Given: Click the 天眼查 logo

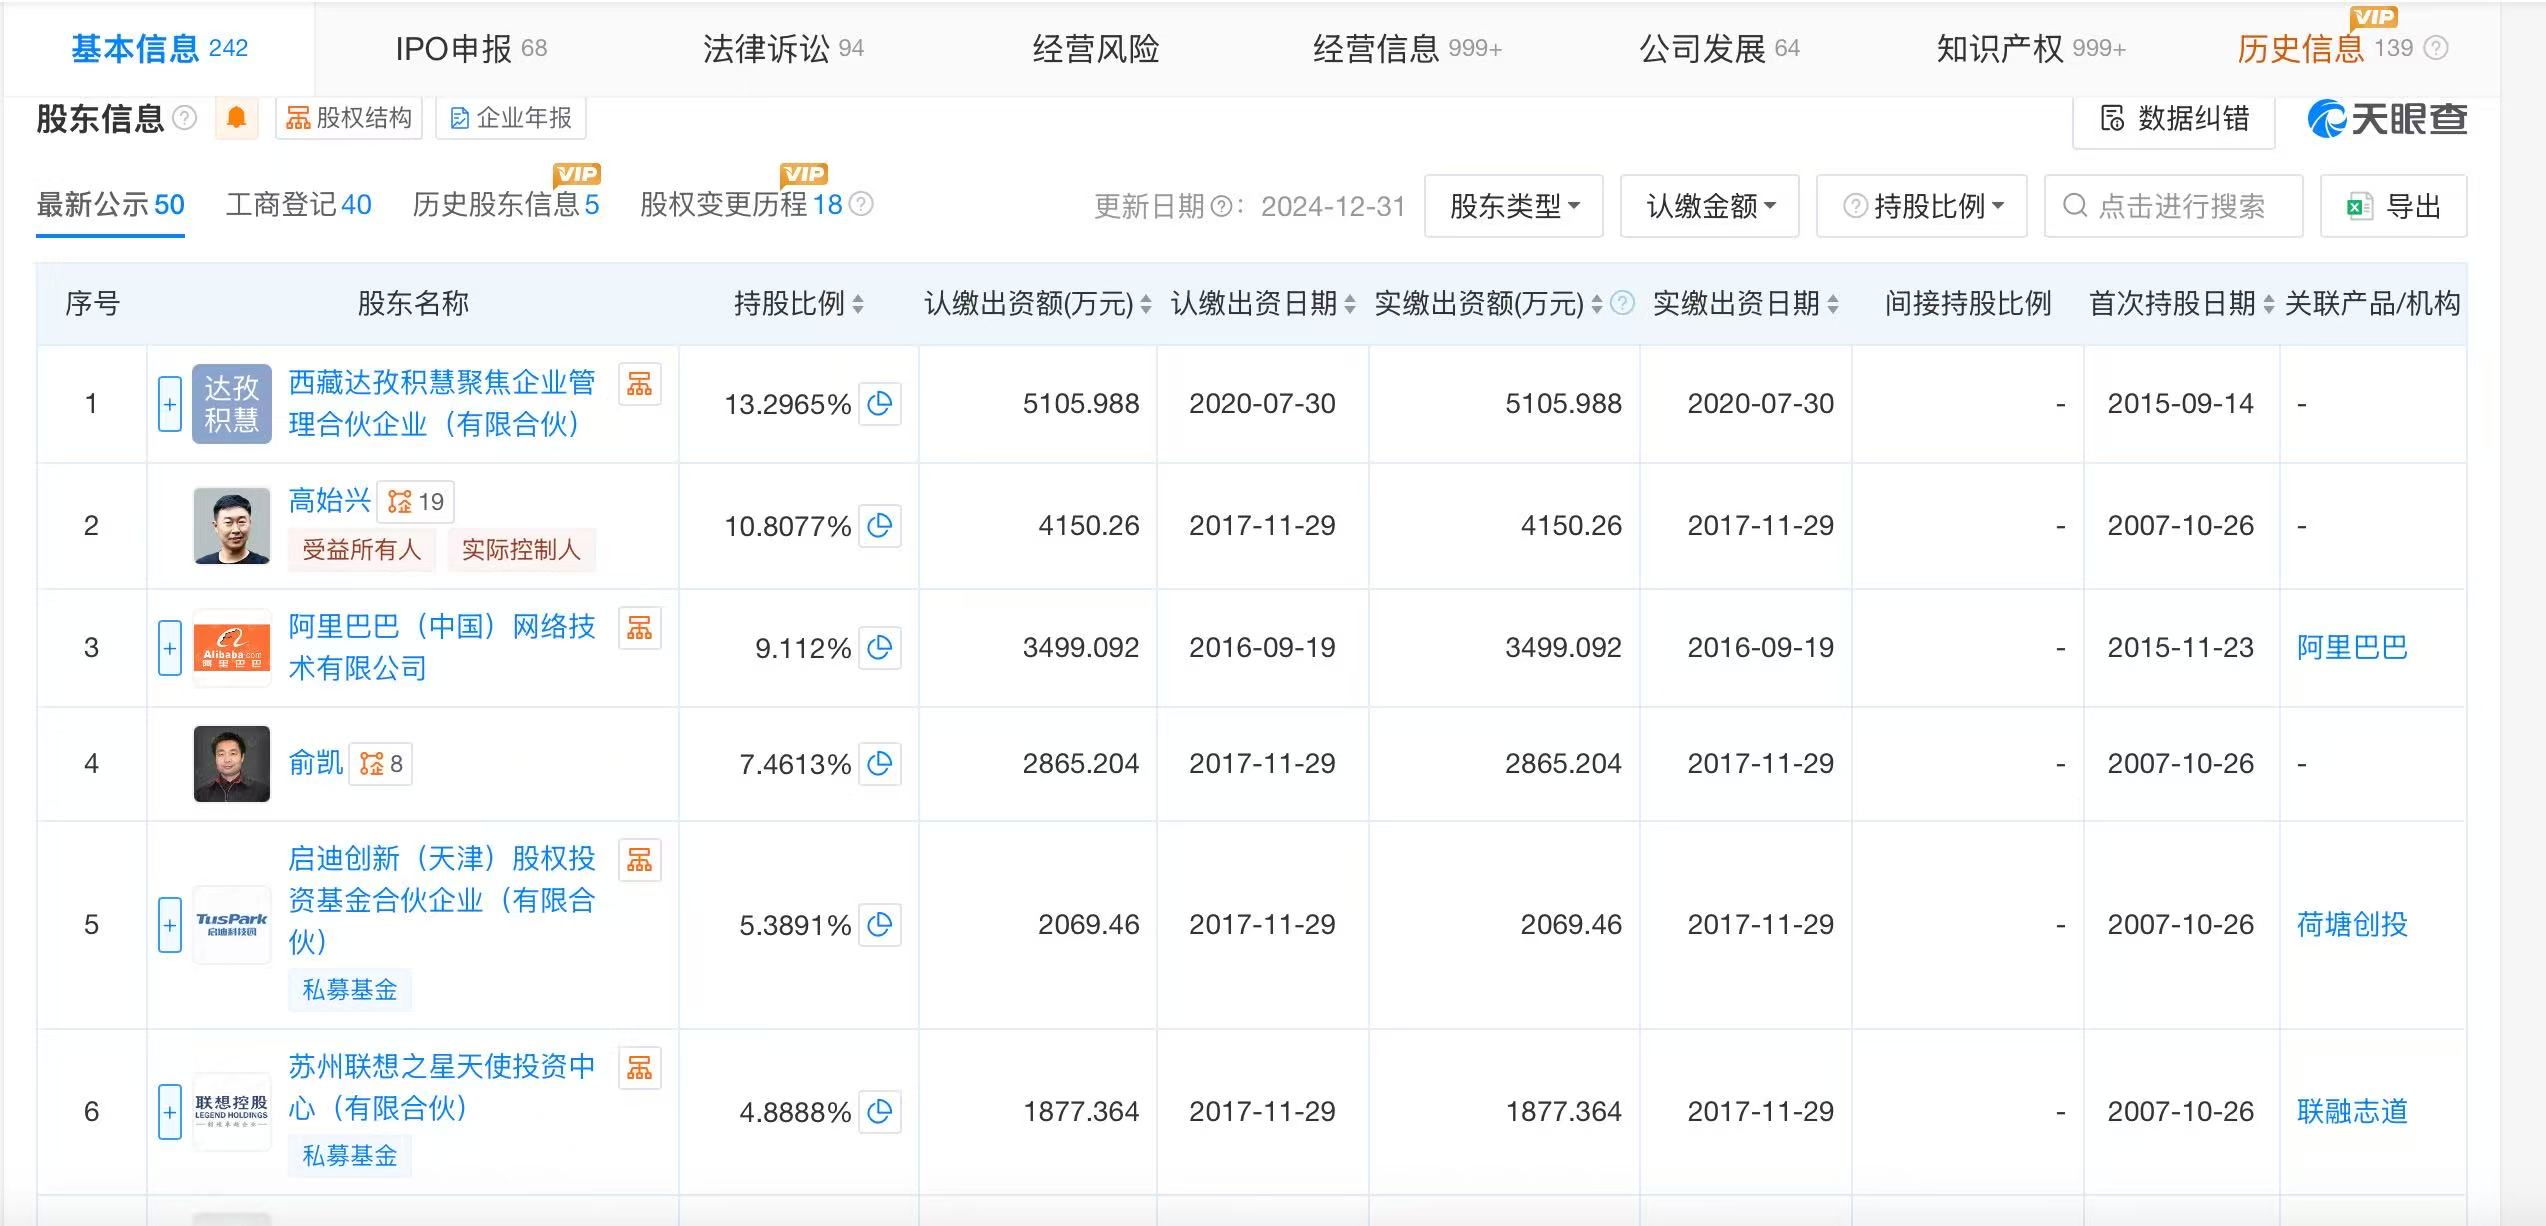Looking at the screenshot, I should point(2386,119).
